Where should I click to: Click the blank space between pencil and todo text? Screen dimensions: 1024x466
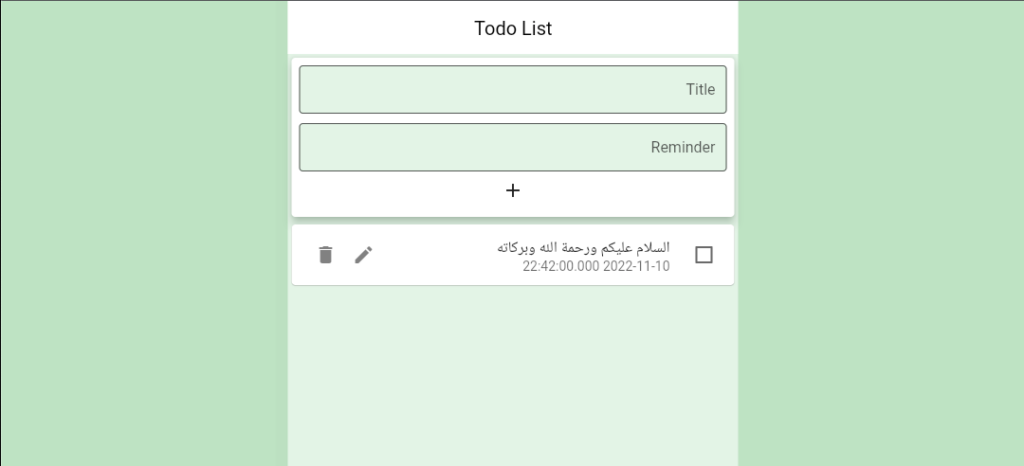tap(434, 255)
